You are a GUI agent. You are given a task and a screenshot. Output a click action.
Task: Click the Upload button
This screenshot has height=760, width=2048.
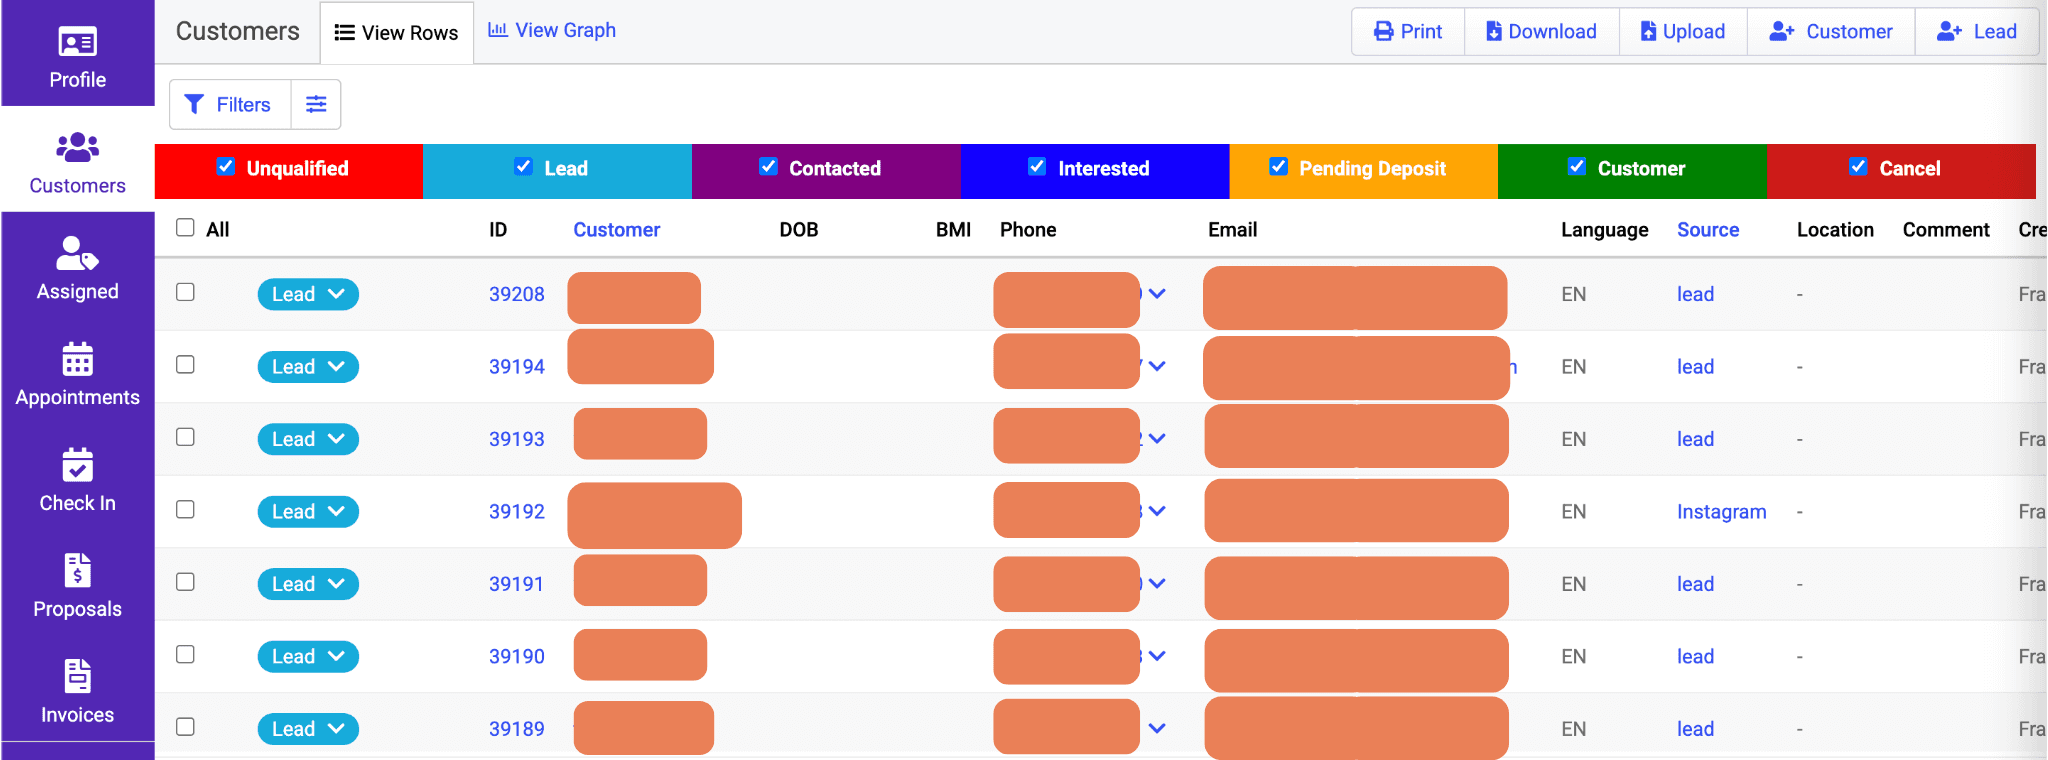point(1683,32)
